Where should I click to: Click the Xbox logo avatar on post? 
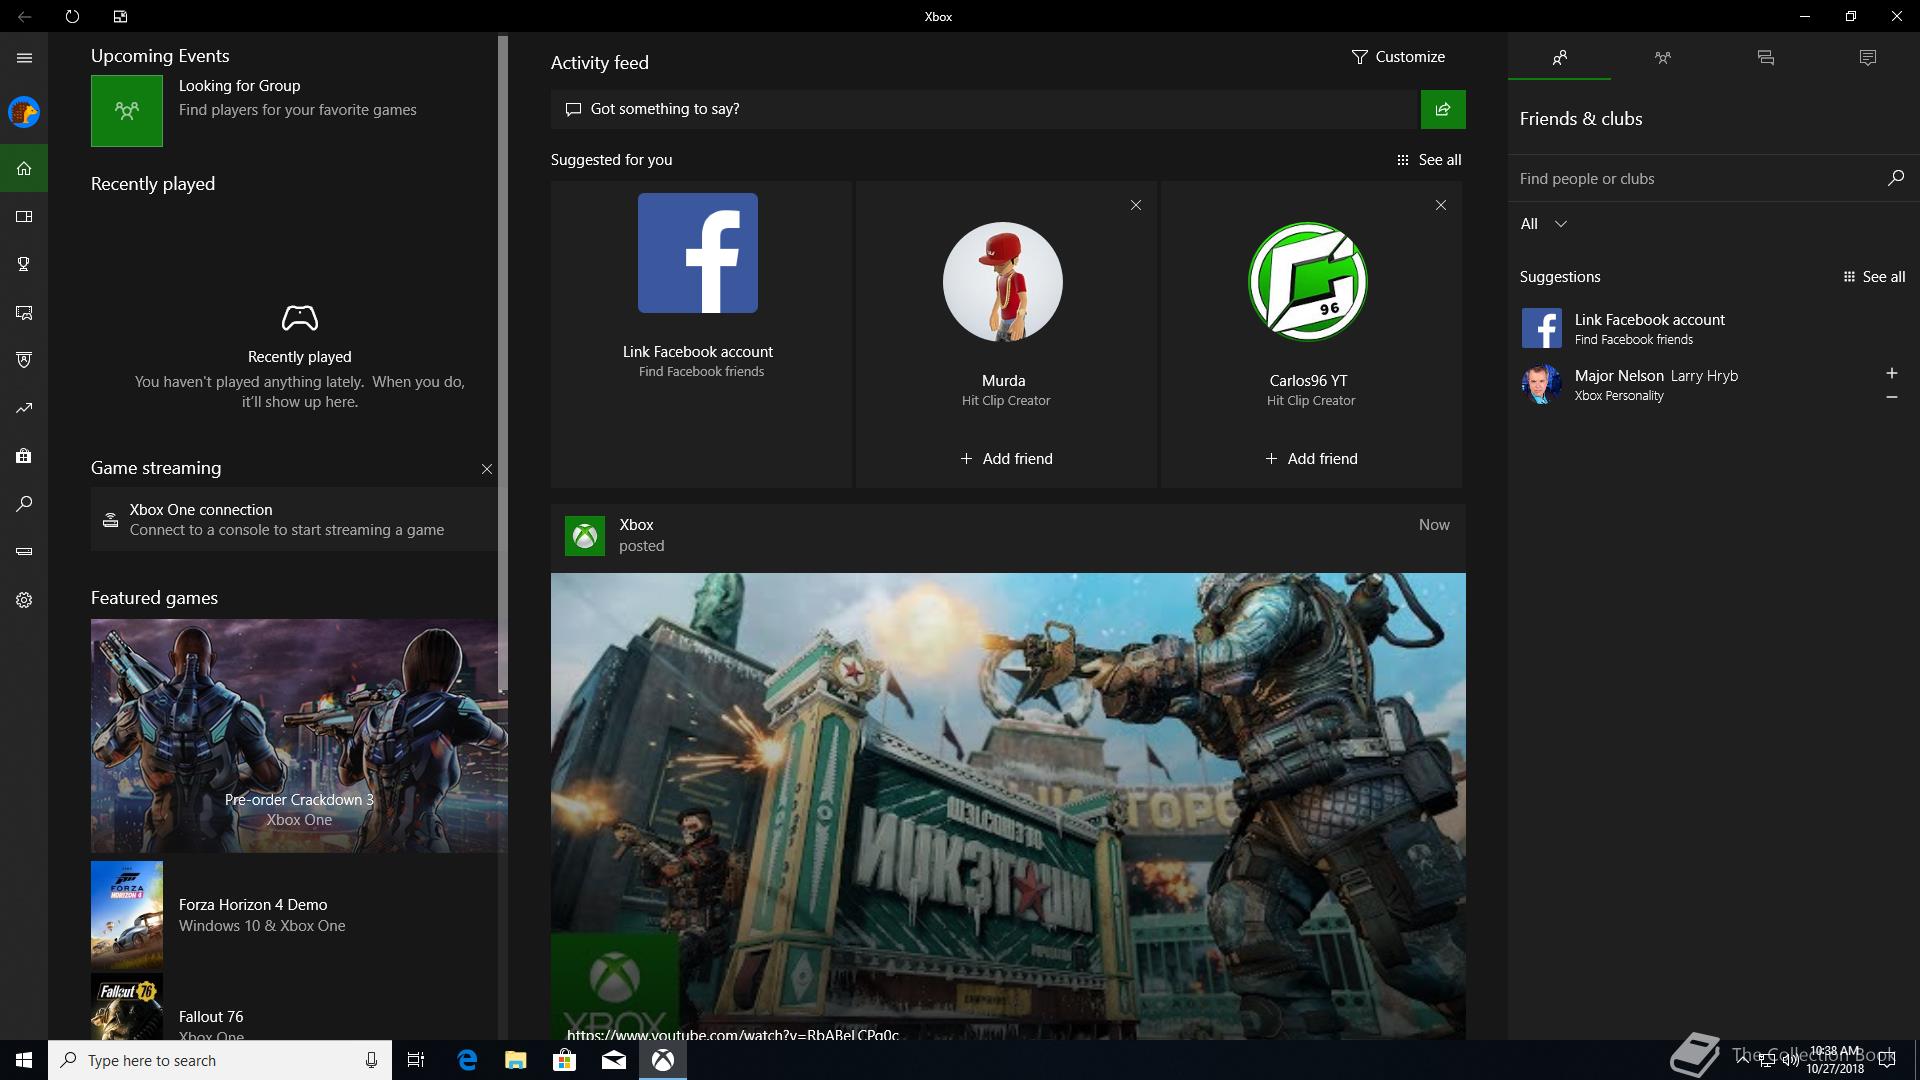pyautogui.click(x=585, y=536)
